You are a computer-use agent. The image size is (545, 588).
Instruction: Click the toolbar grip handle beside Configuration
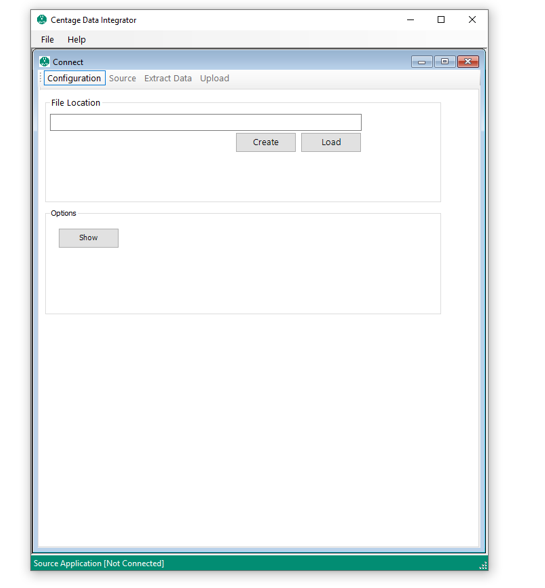[x=41, y=78]
